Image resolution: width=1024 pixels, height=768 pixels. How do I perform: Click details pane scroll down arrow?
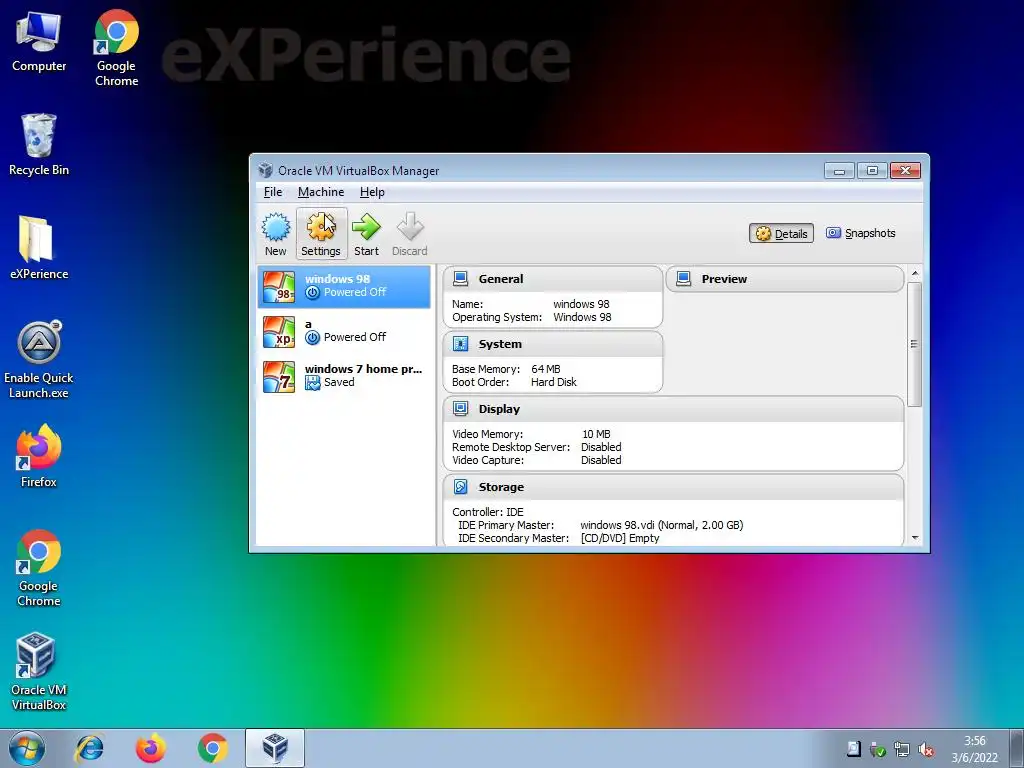coord(915,538)
